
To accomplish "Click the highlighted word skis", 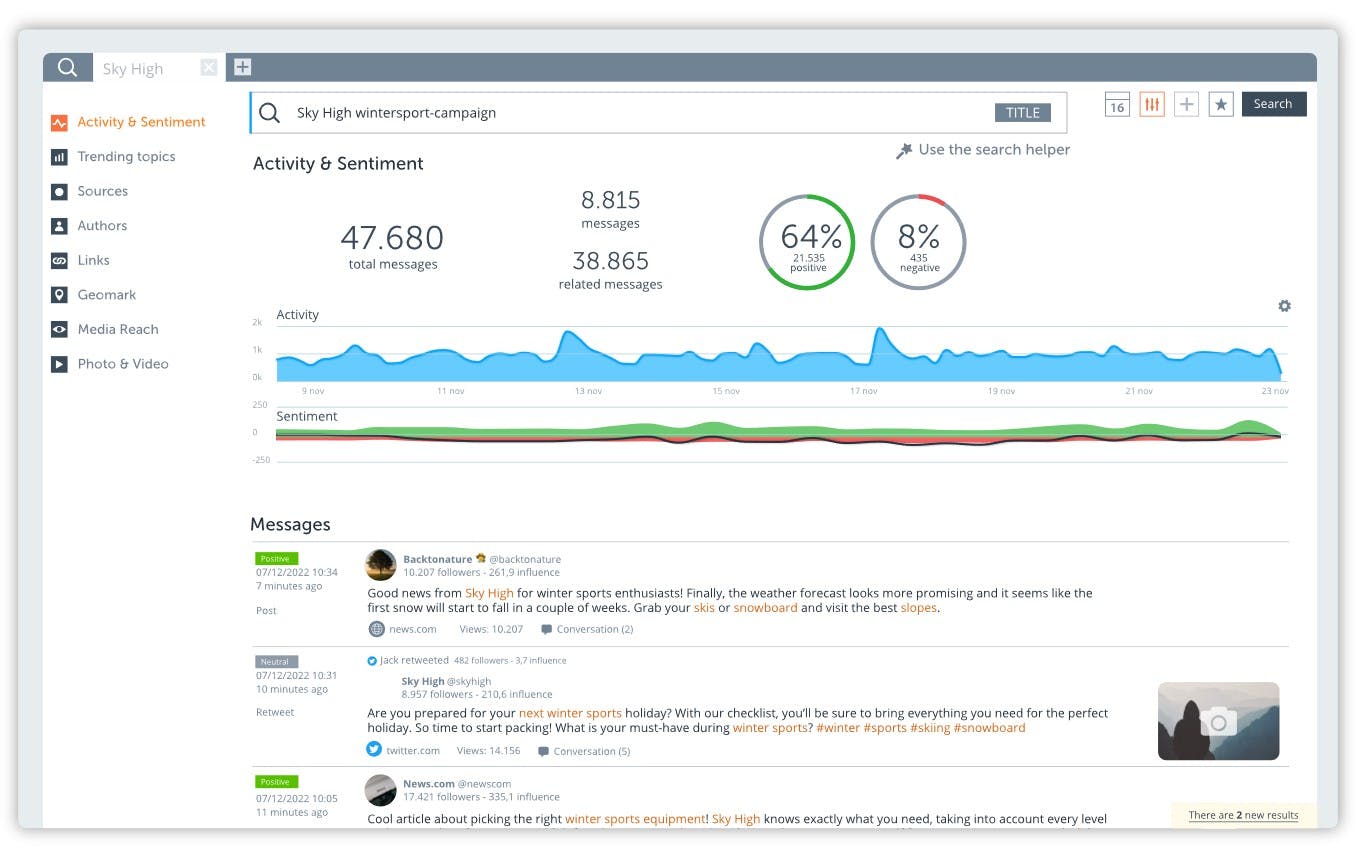I will pyautogui.click(x=704, y=608).
